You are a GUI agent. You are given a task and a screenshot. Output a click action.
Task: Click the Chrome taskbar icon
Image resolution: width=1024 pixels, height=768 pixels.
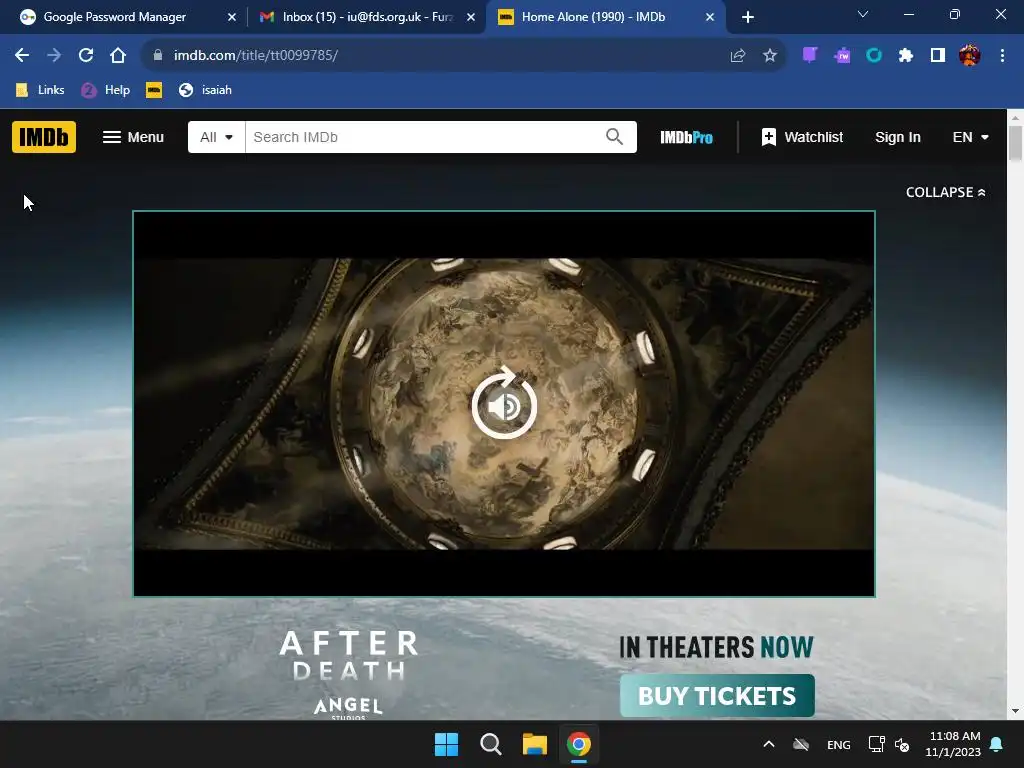click(579, 744)
